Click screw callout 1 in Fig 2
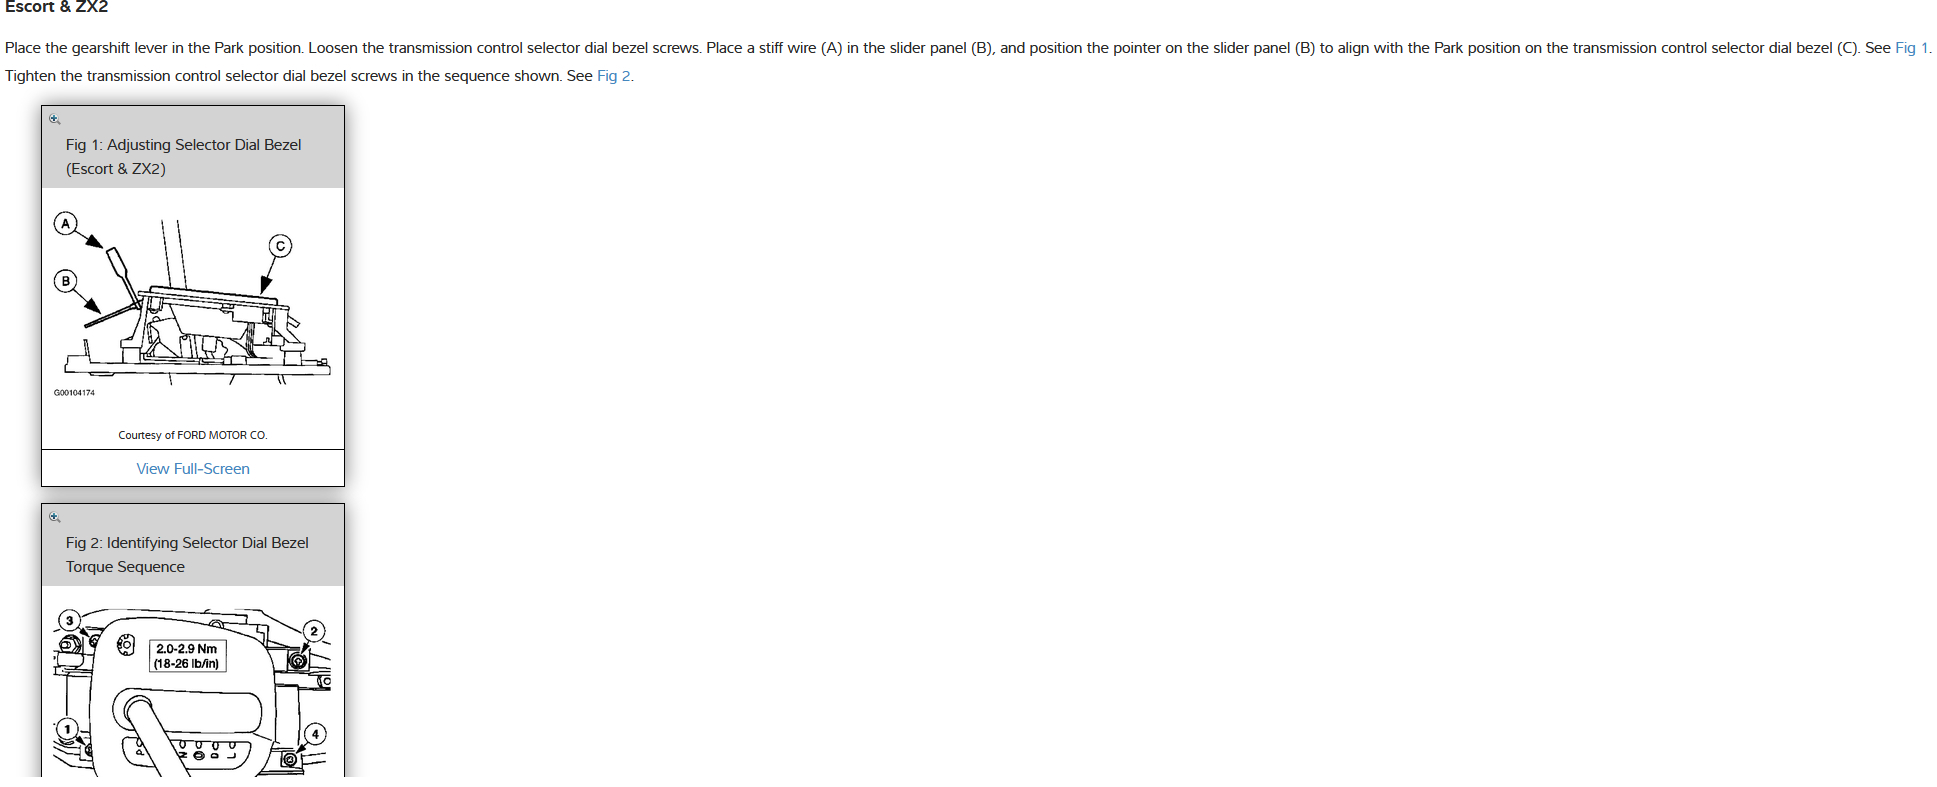Viewport: 1937px width, 787px height. pos(67,729)
